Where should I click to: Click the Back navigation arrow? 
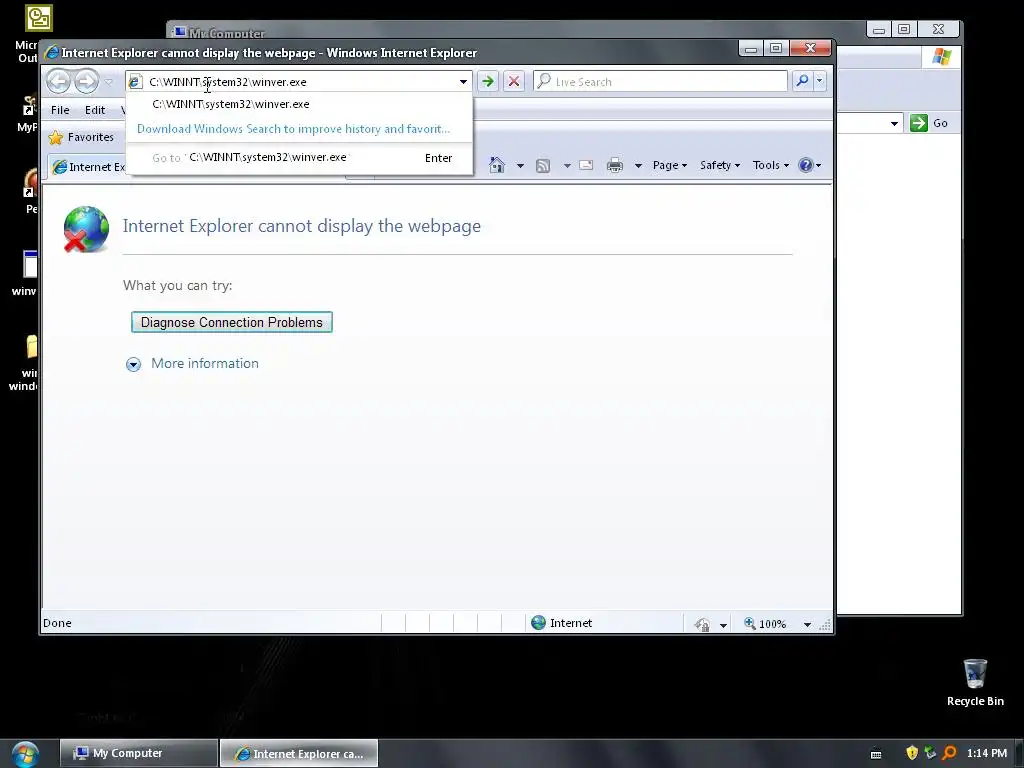tap(59, 82)
